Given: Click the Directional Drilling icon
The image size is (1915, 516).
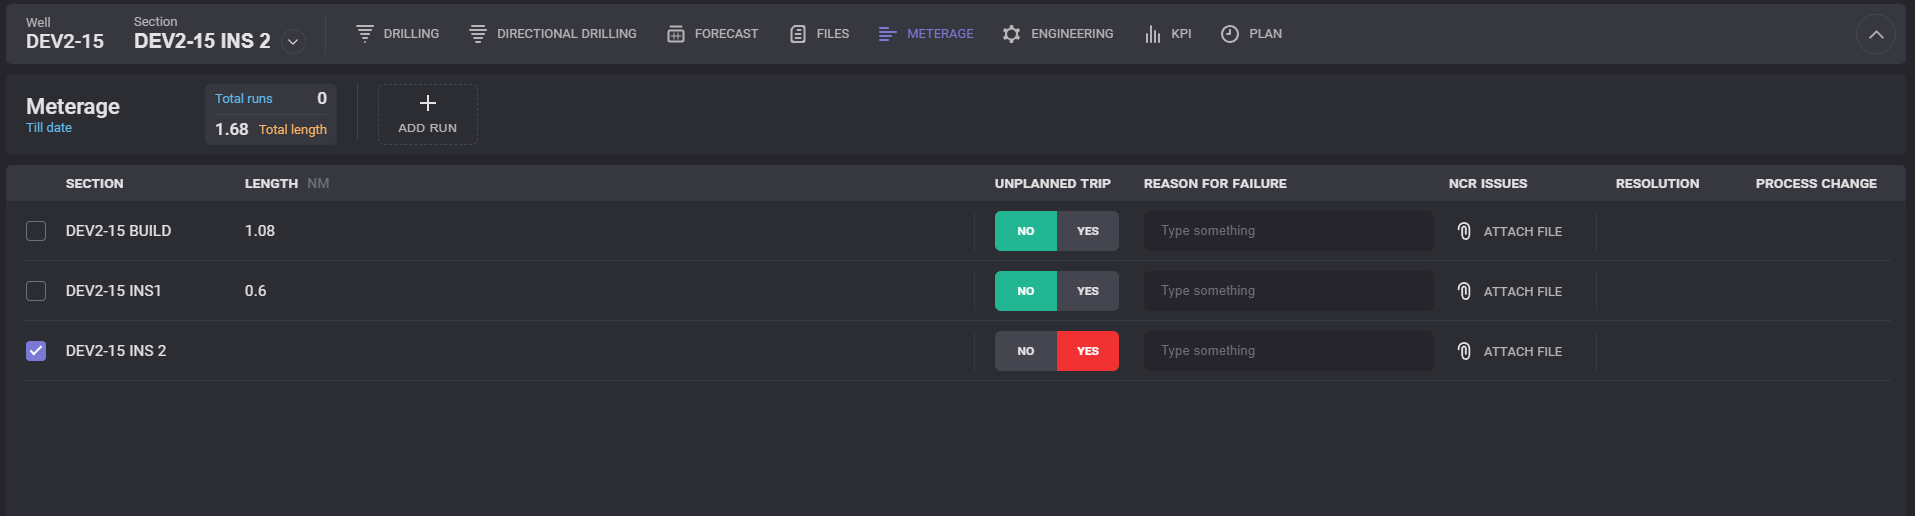Looking at the screenshot, I should (x=478, y=34).
